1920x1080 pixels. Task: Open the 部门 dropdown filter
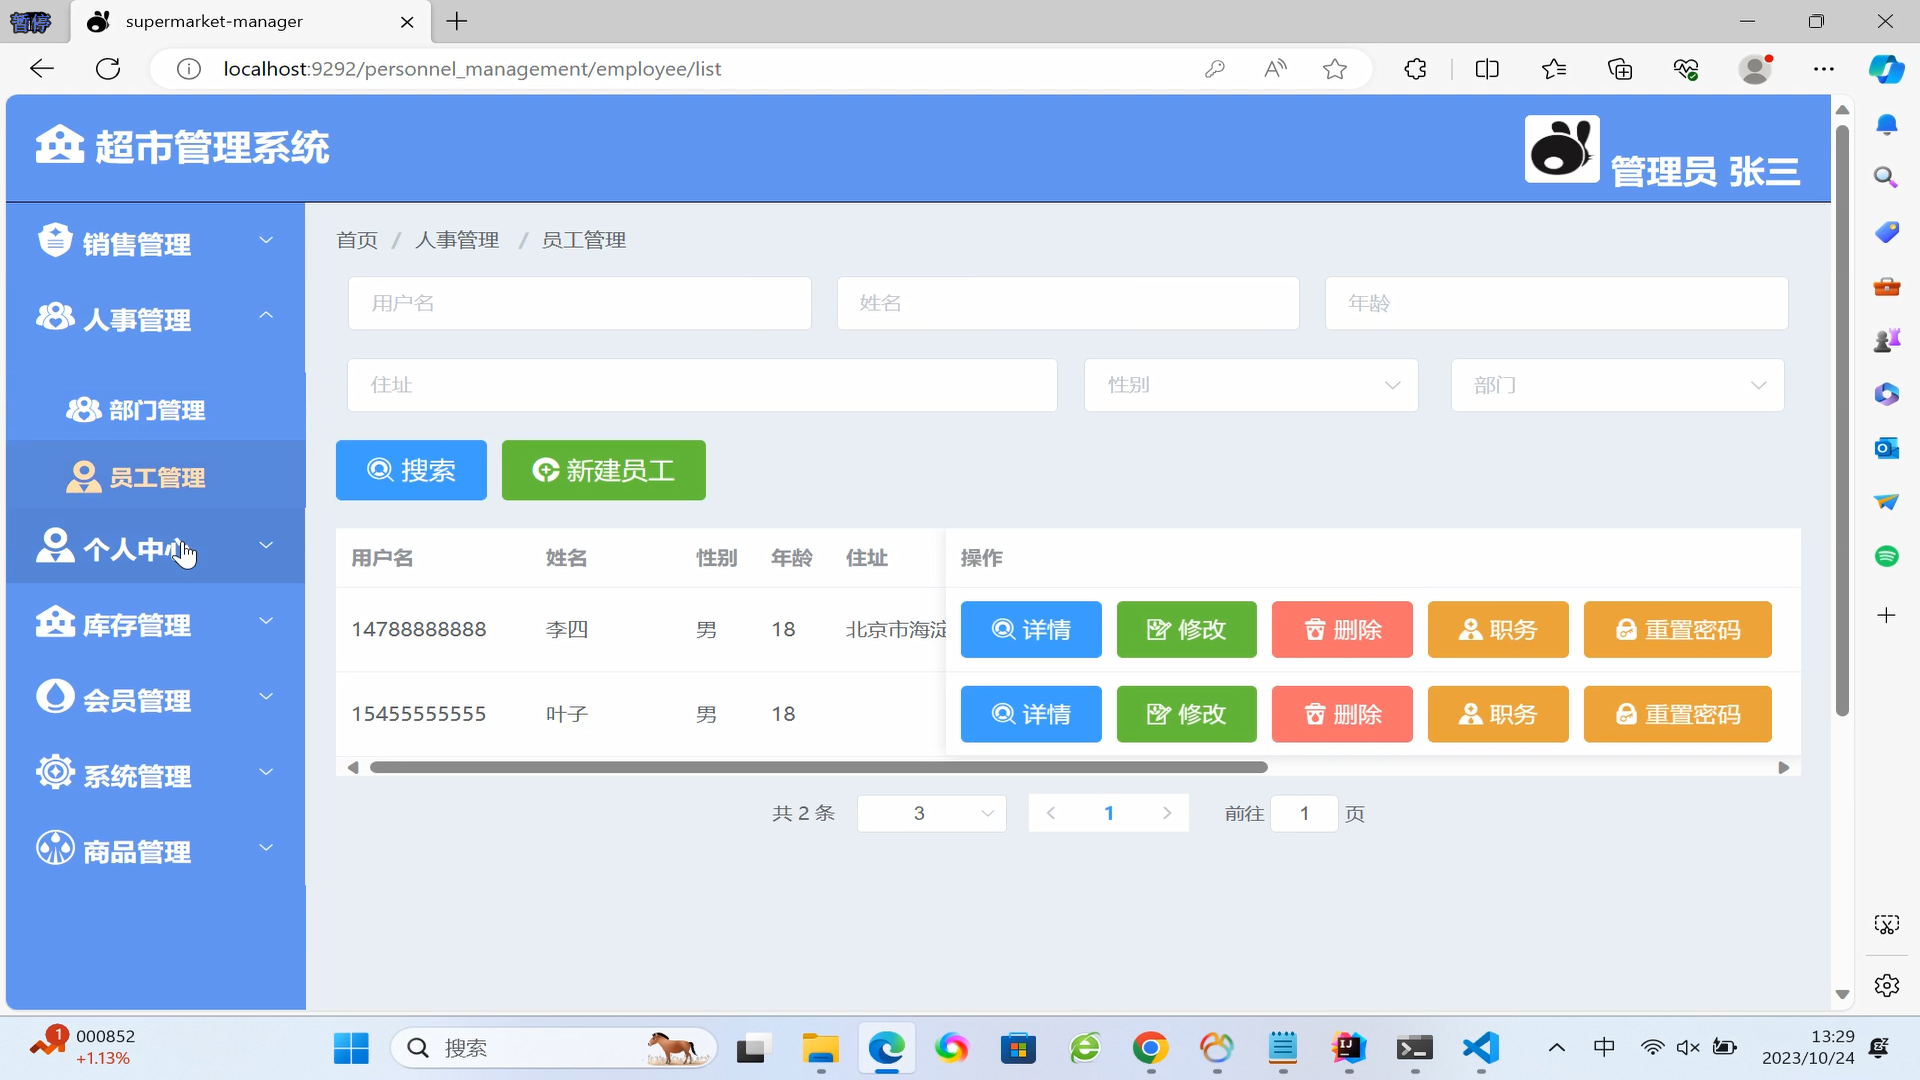click(1617, 385)
